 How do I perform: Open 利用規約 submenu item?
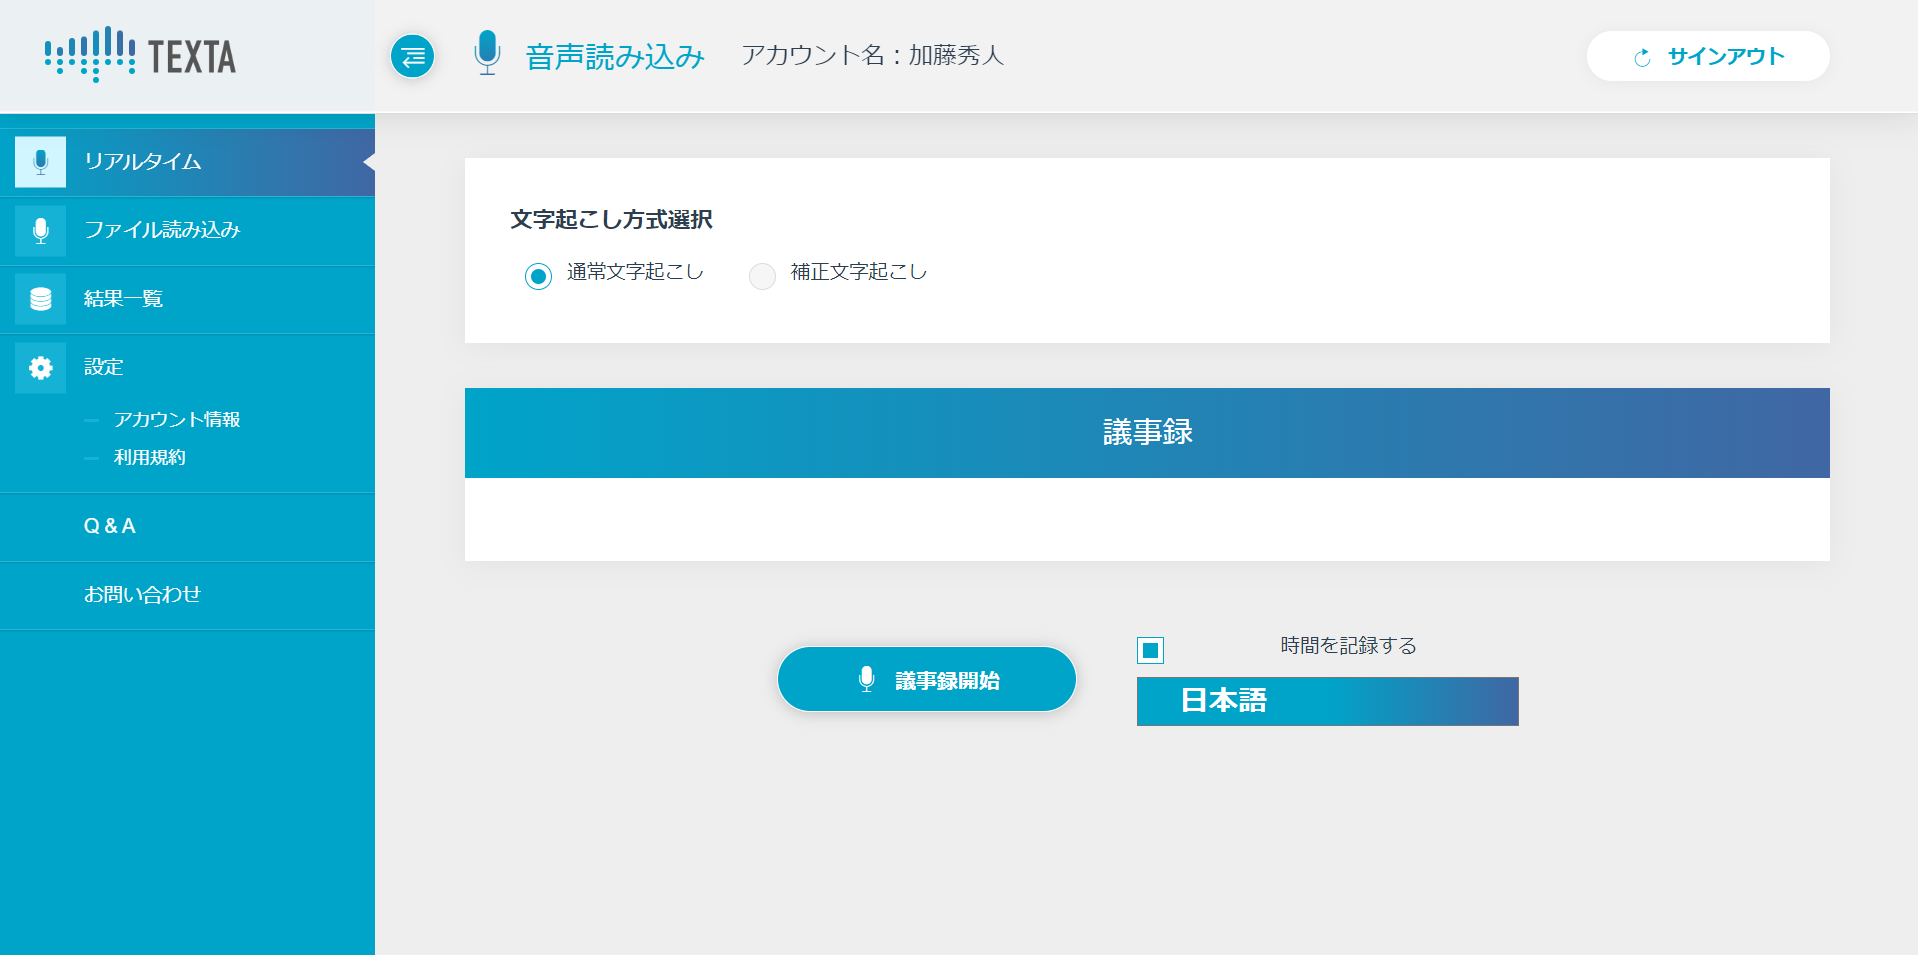pyautogui.click(x=150, y=458)
